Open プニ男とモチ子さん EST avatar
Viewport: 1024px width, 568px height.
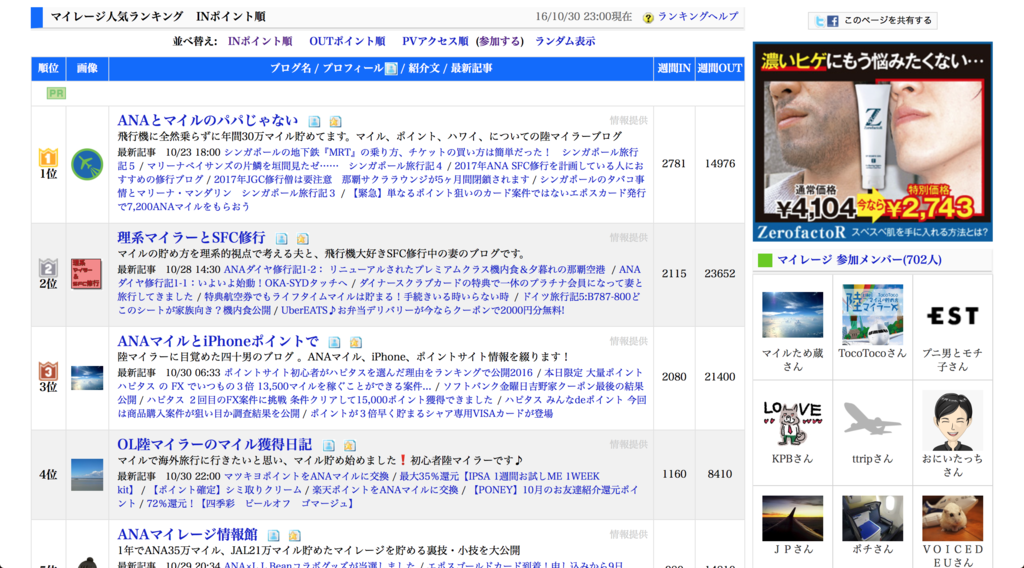coord(952,316)
